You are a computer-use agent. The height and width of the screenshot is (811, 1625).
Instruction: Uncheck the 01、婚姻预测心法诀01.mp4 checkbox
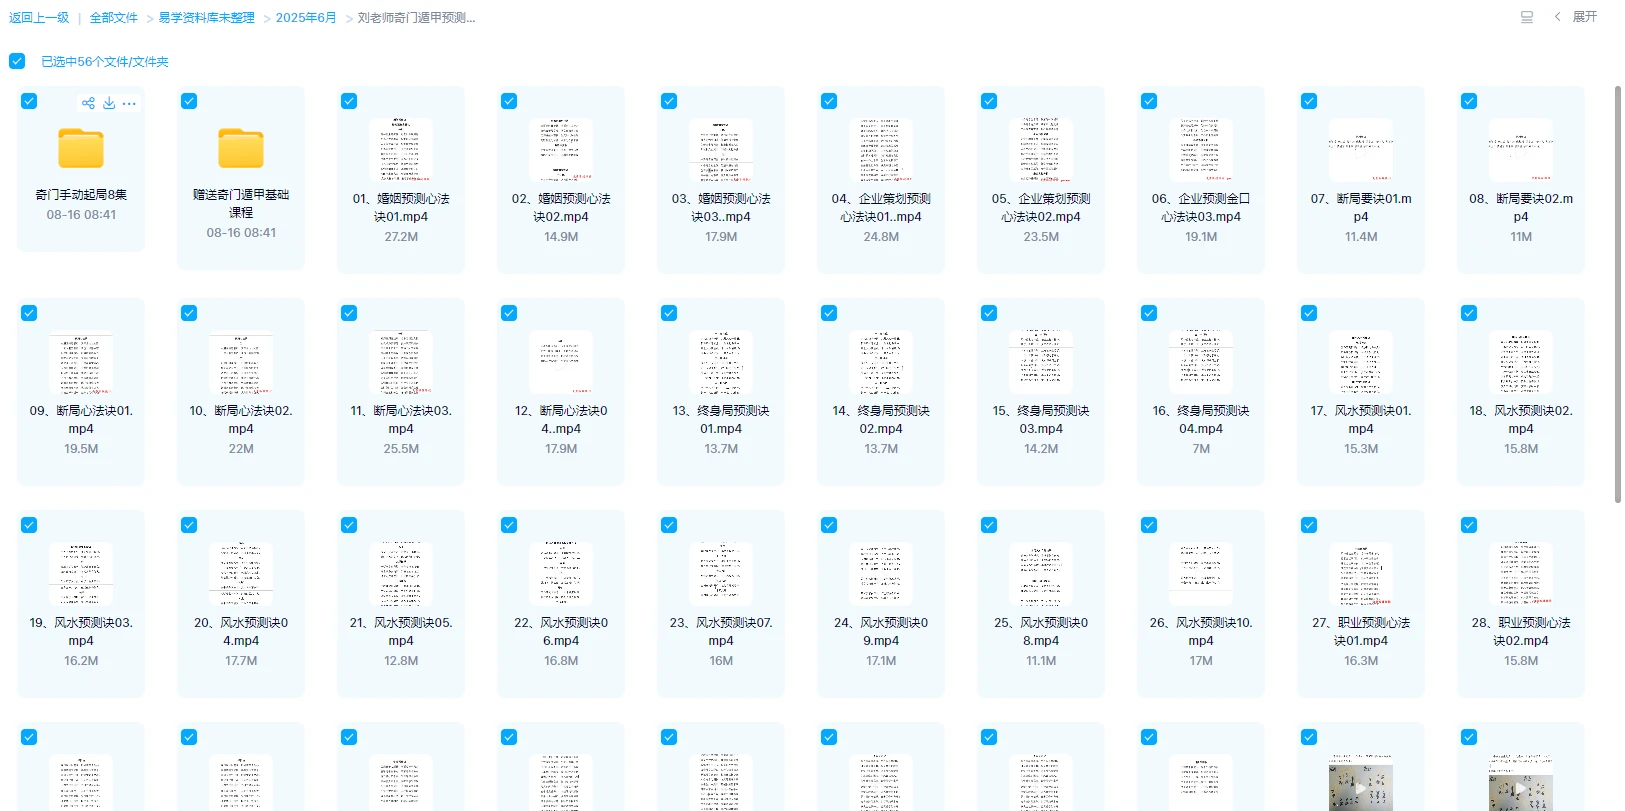349,101
